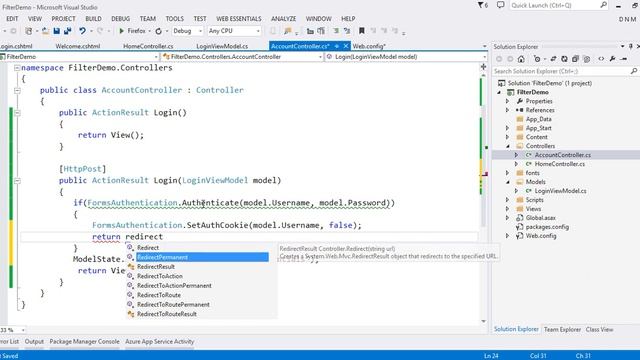This screenshot has height=360, width=640.
Task: Open the Debug configuration dropdown
Action: click(200, 31)
